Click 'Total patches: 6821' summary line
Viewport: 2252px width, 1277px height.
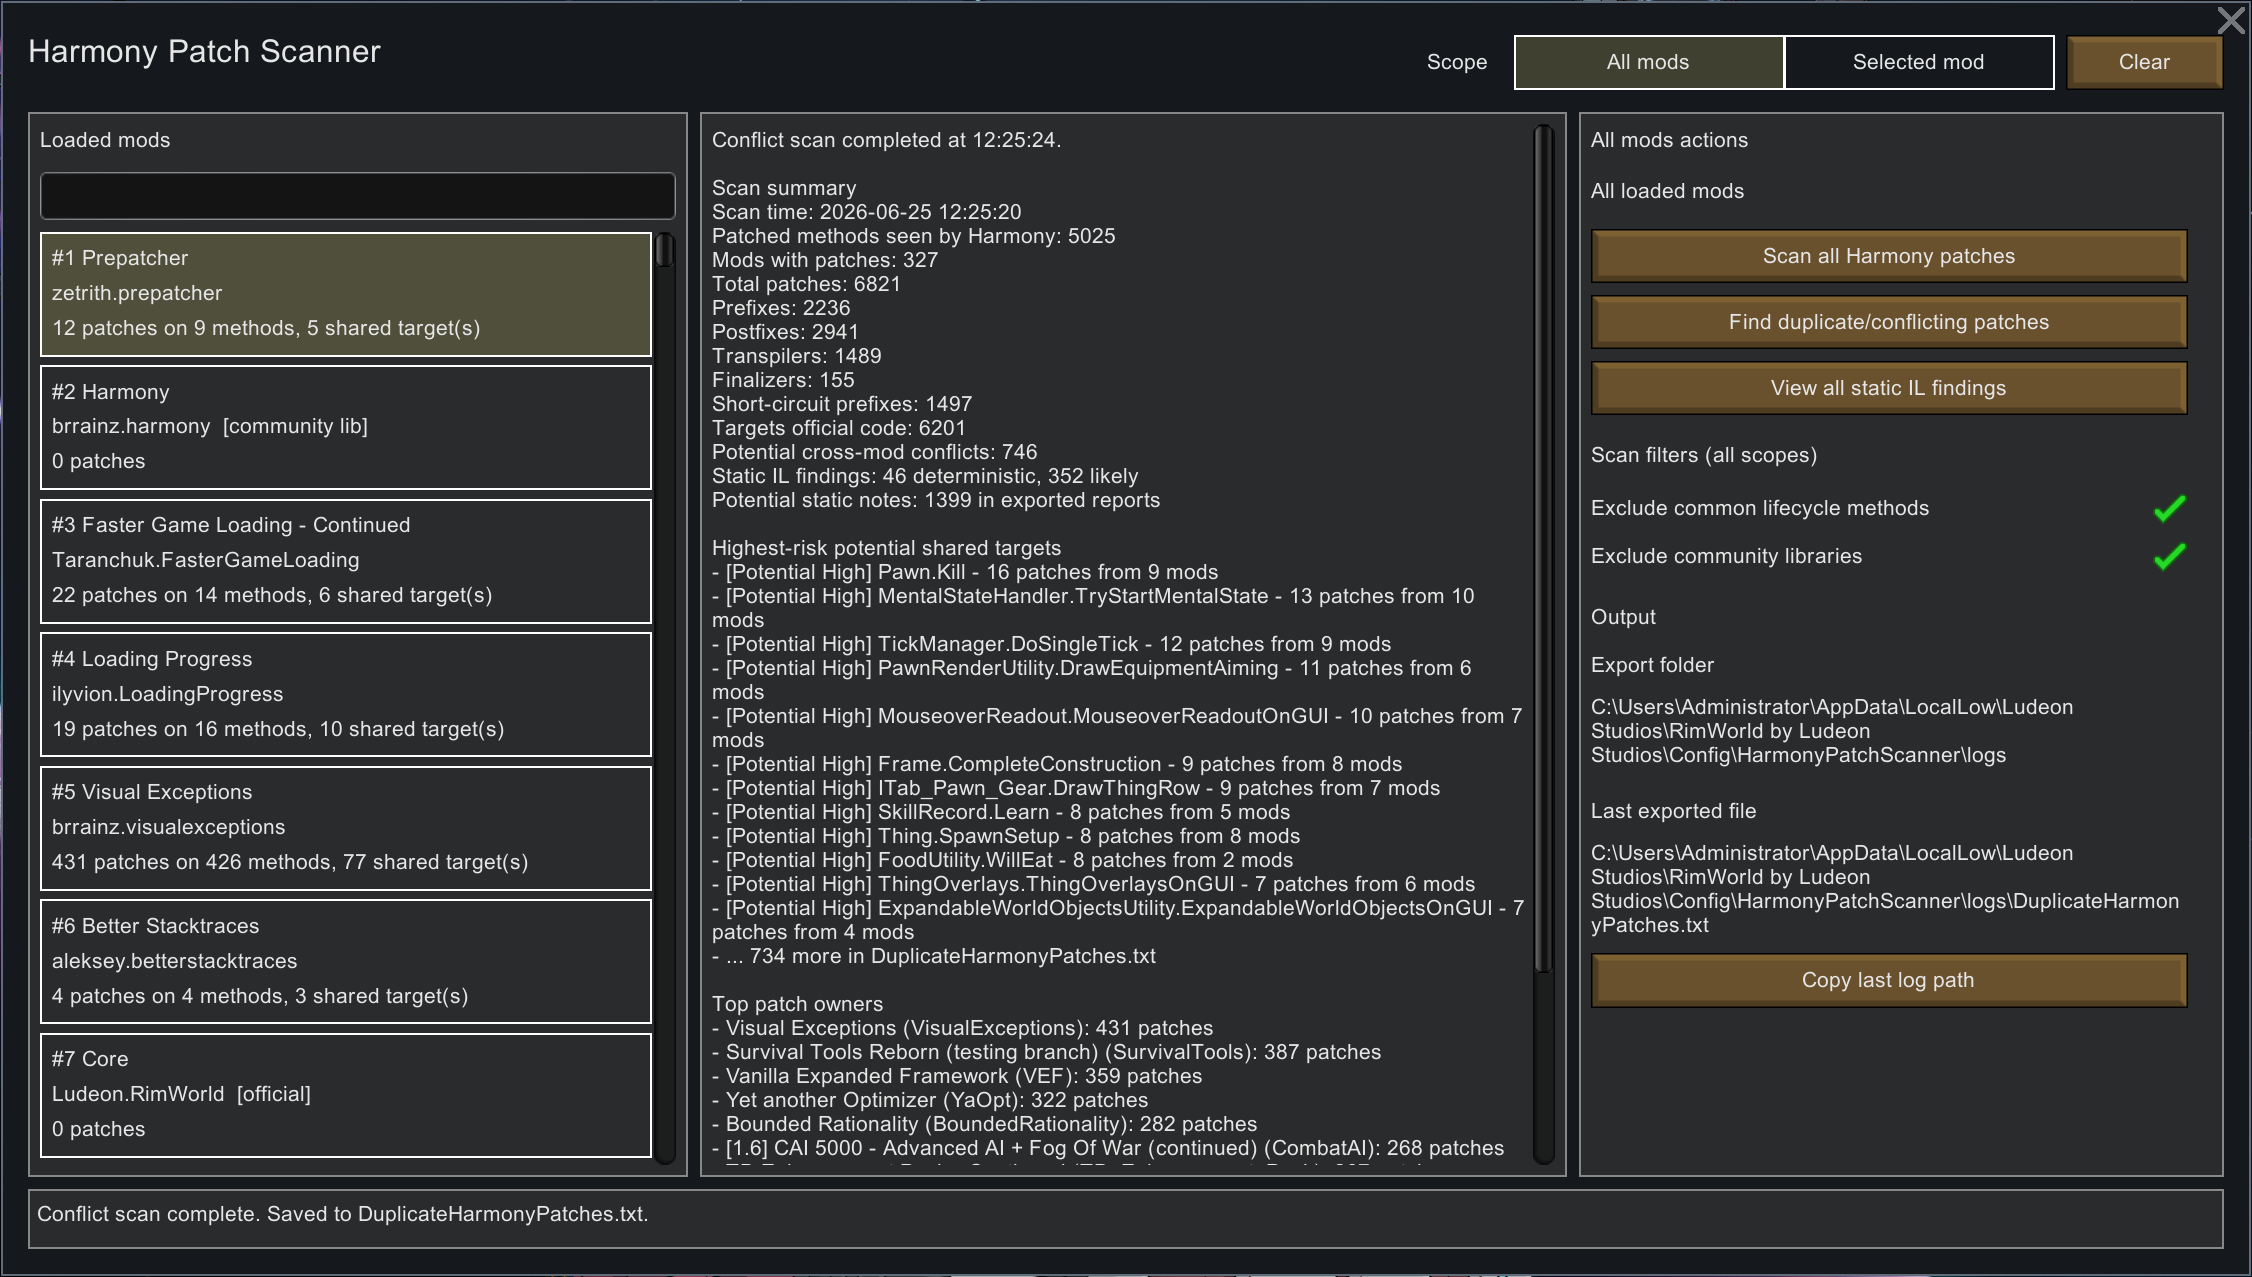806,284
